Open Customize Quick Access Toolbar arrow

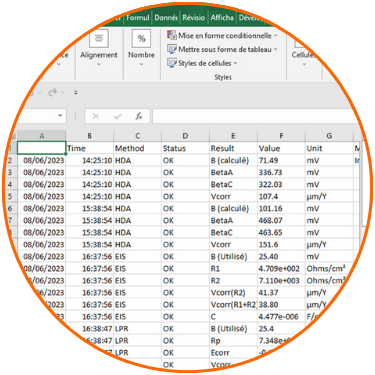76,93
